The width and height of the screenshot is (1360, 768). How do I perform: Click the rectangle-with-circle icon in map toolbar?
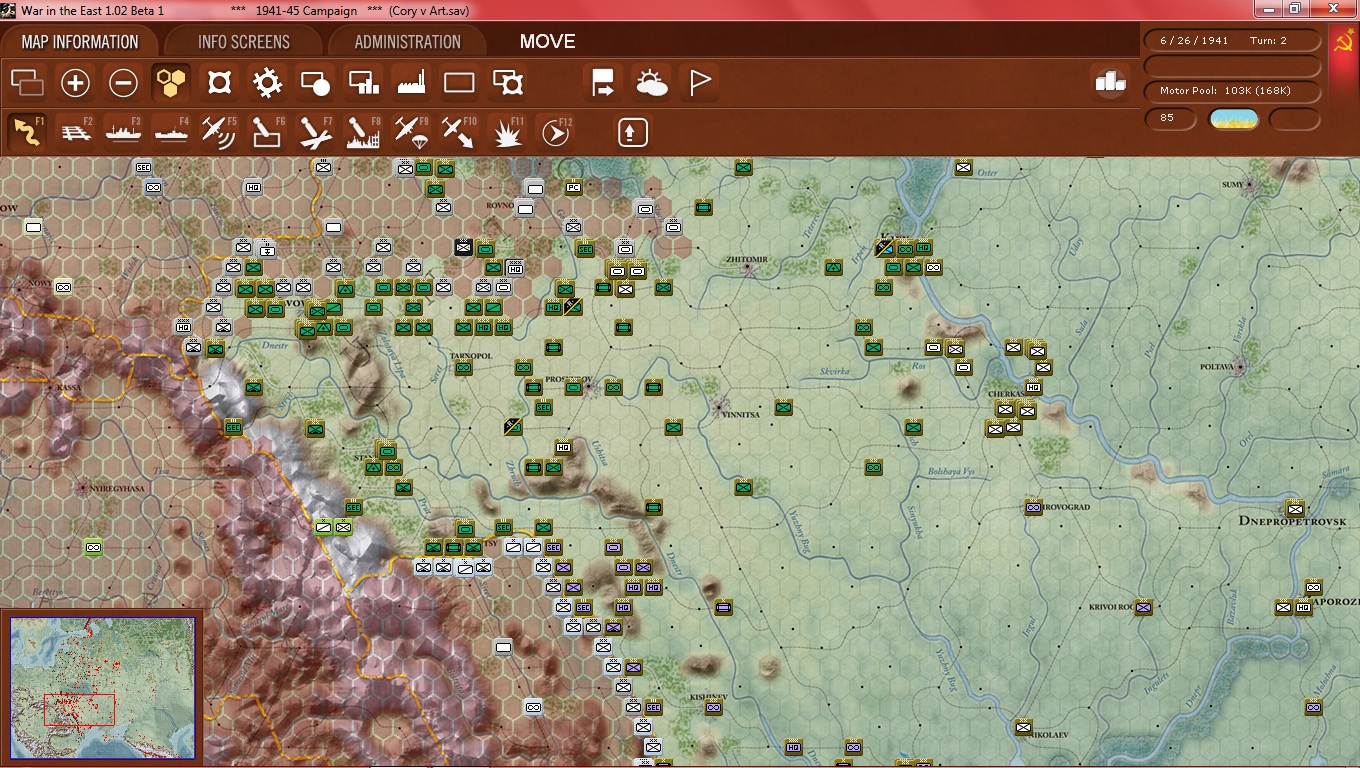point(315,82)
